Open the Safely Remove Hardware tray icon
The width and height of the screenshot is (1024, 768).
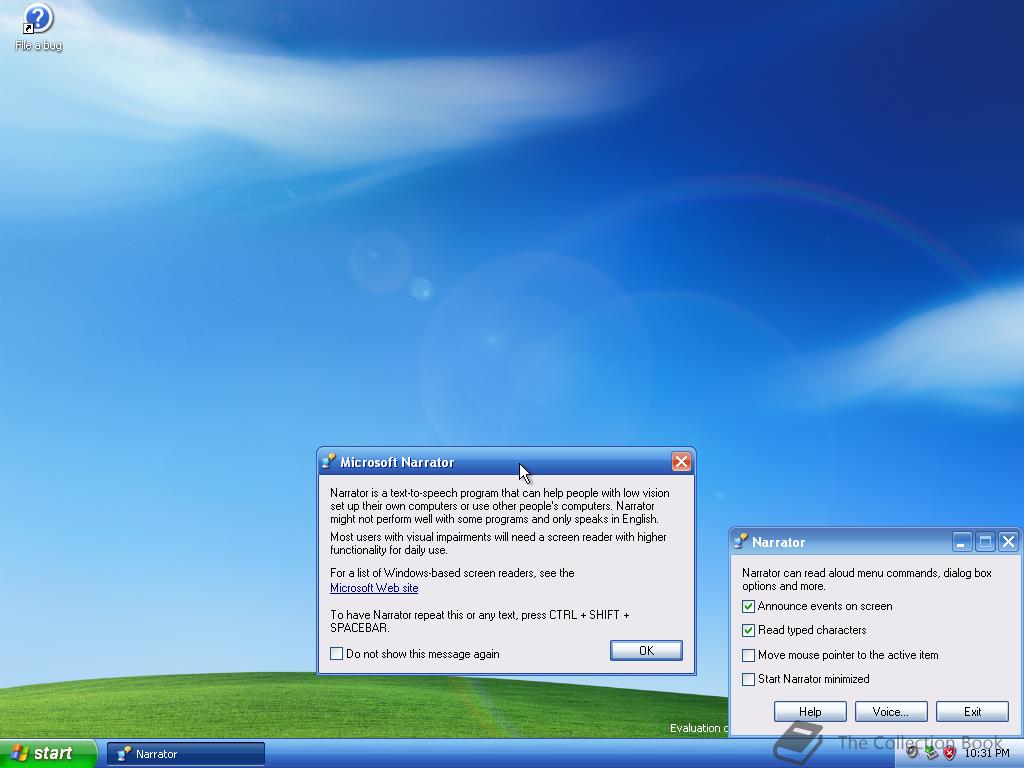coord(931,753)
